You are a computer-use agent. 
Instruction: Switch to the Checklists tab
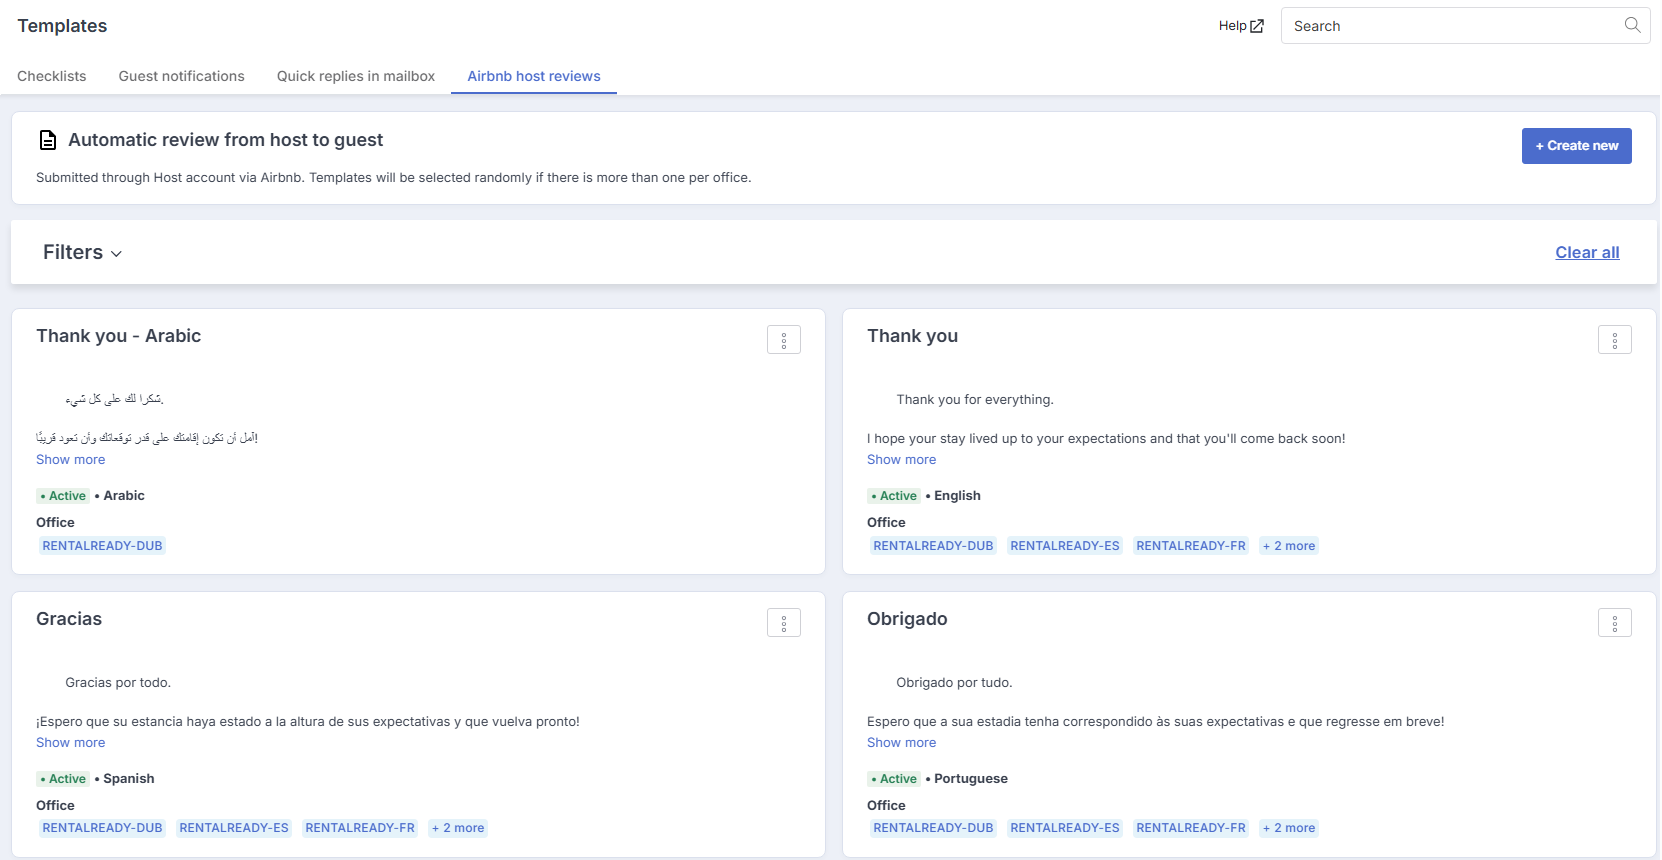(52, 76)
